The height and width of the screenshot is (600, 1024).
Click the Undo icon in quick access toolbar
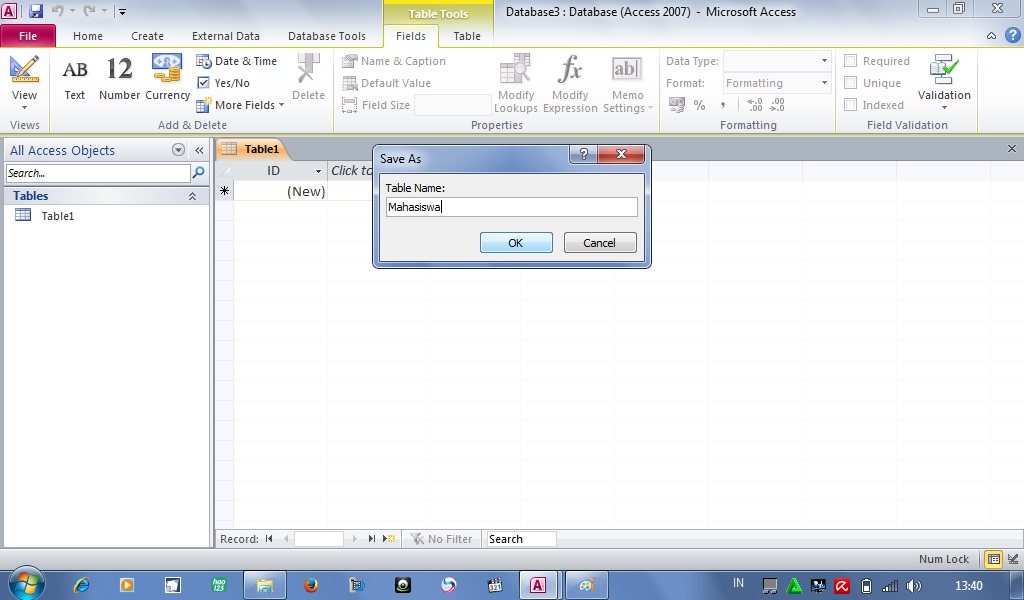pos(57,11)
